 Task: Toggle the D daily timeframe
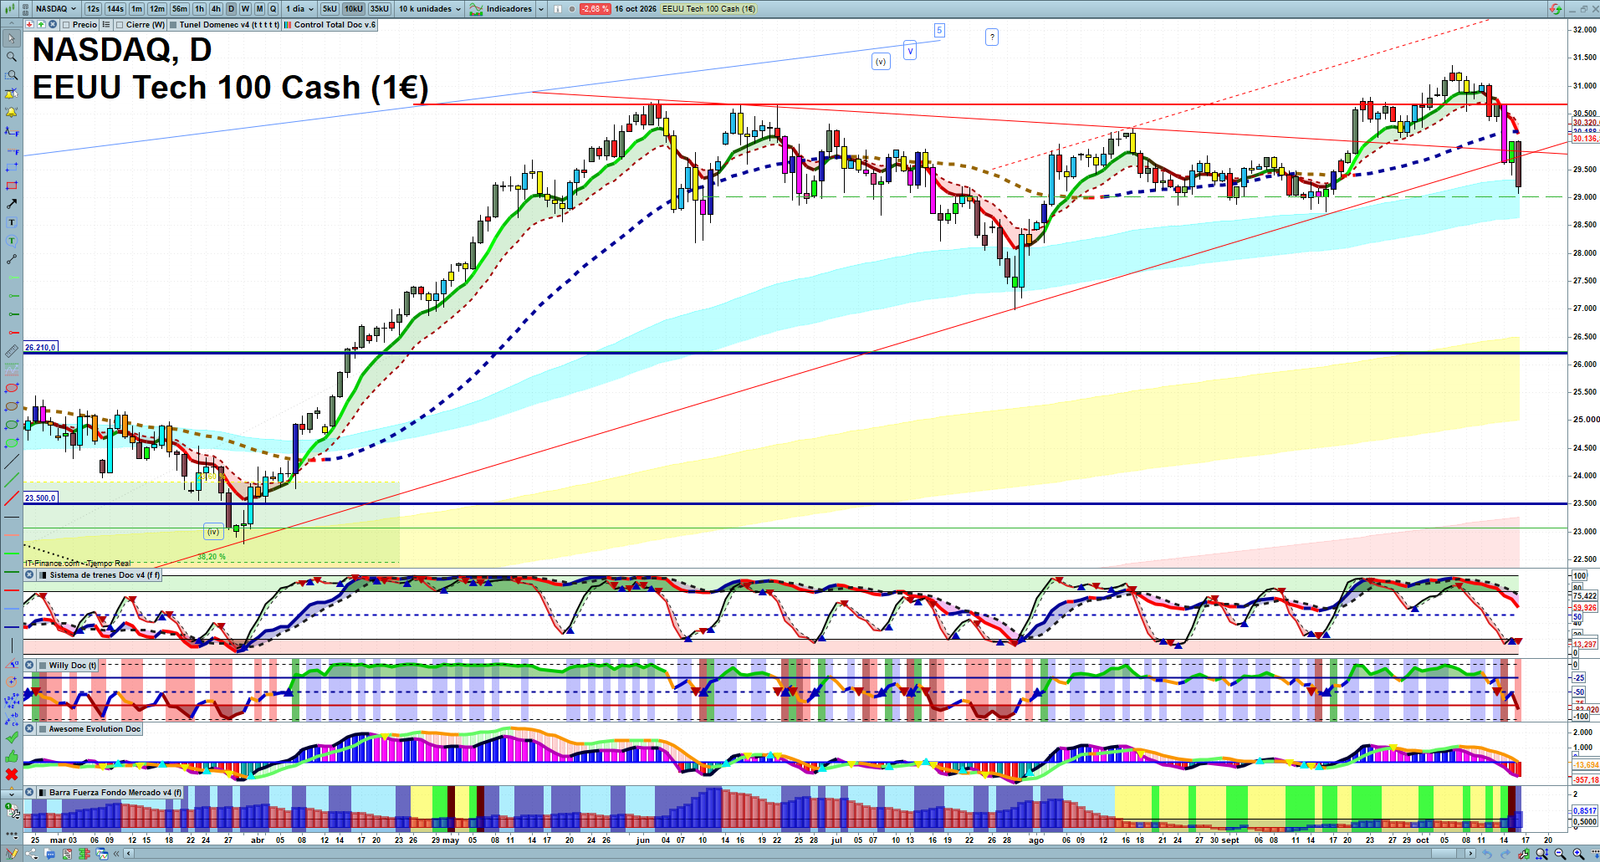pos(231,9)
